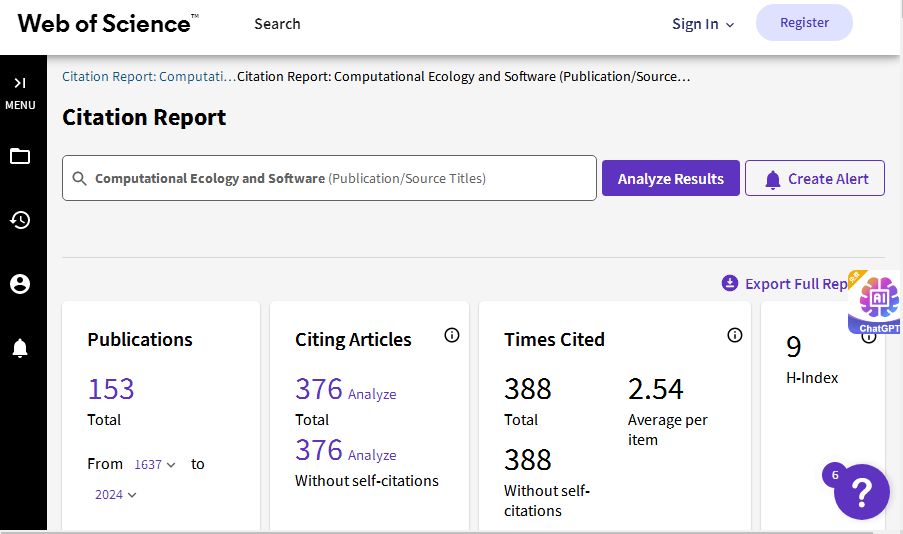The image size is (903, 534).
Task: Open the Sign In dropdown
Action: (703, 24)
